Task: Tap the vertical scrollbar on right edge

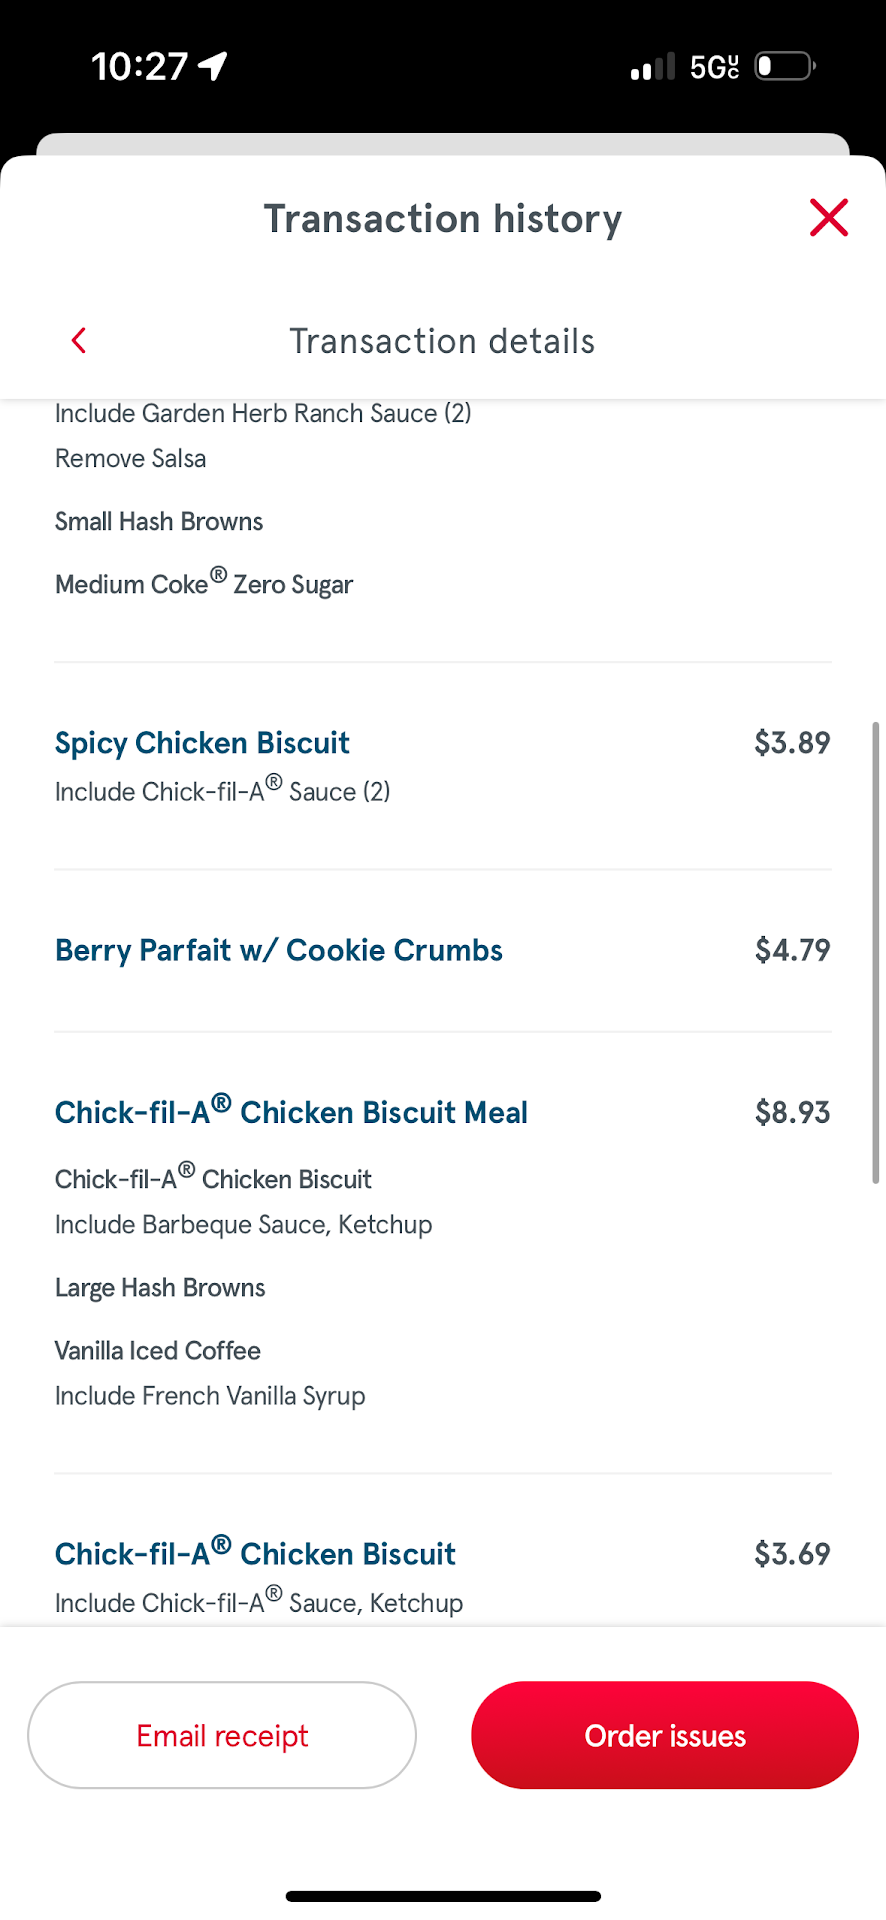Action: [x=875, y=952]
